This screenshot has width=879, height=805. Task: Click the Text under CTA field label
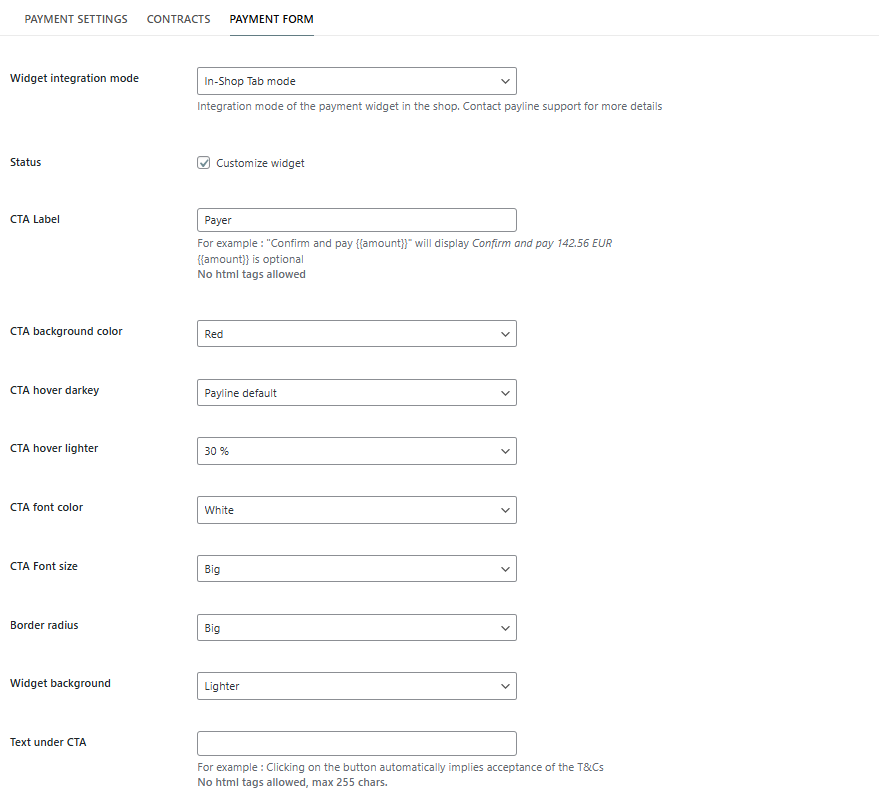tap(48, 742)
